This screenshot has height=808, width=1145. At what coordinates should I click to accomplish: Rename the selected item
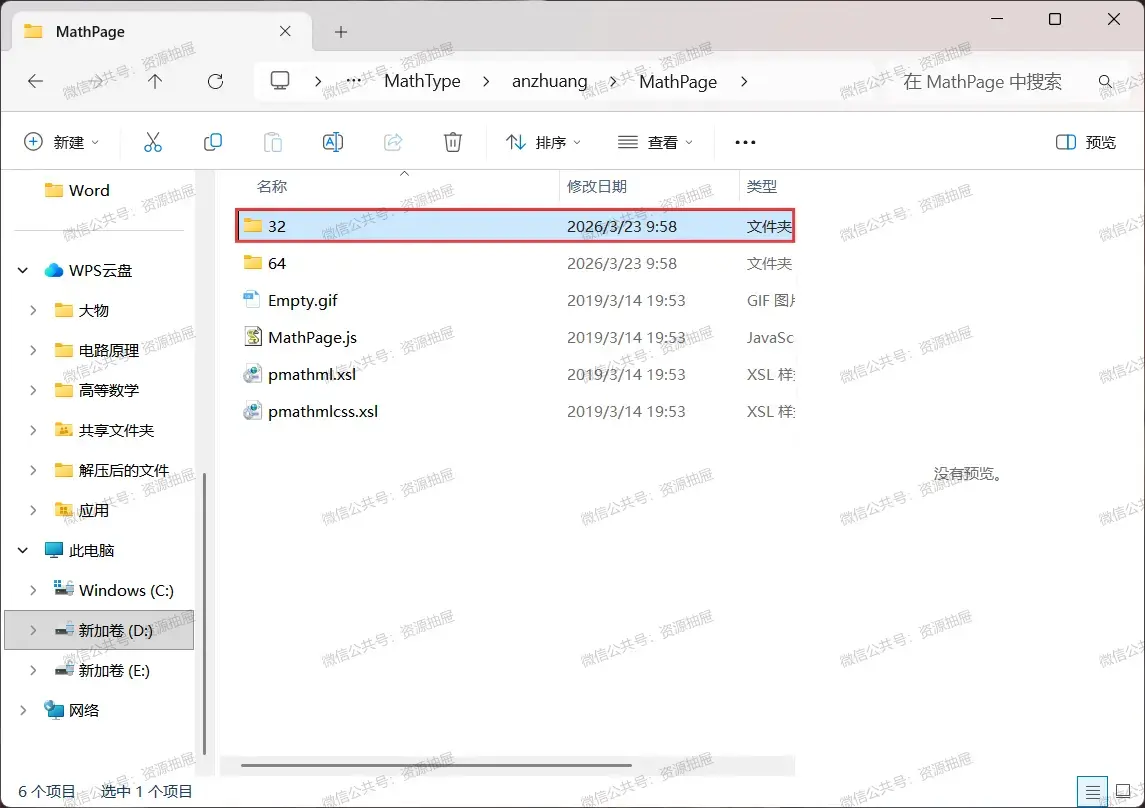pos(333,142)
